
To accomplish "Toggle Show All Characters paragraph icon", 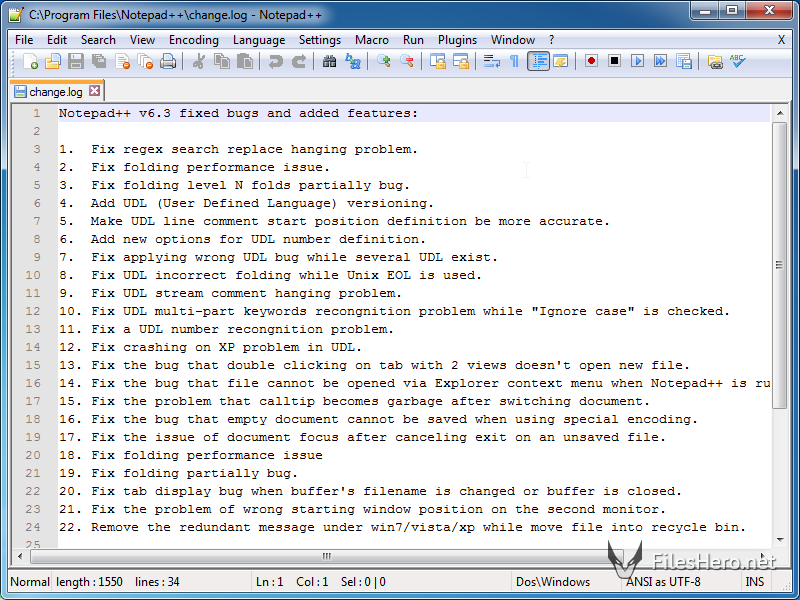I will pyautogui.click(x=514, y=62).
